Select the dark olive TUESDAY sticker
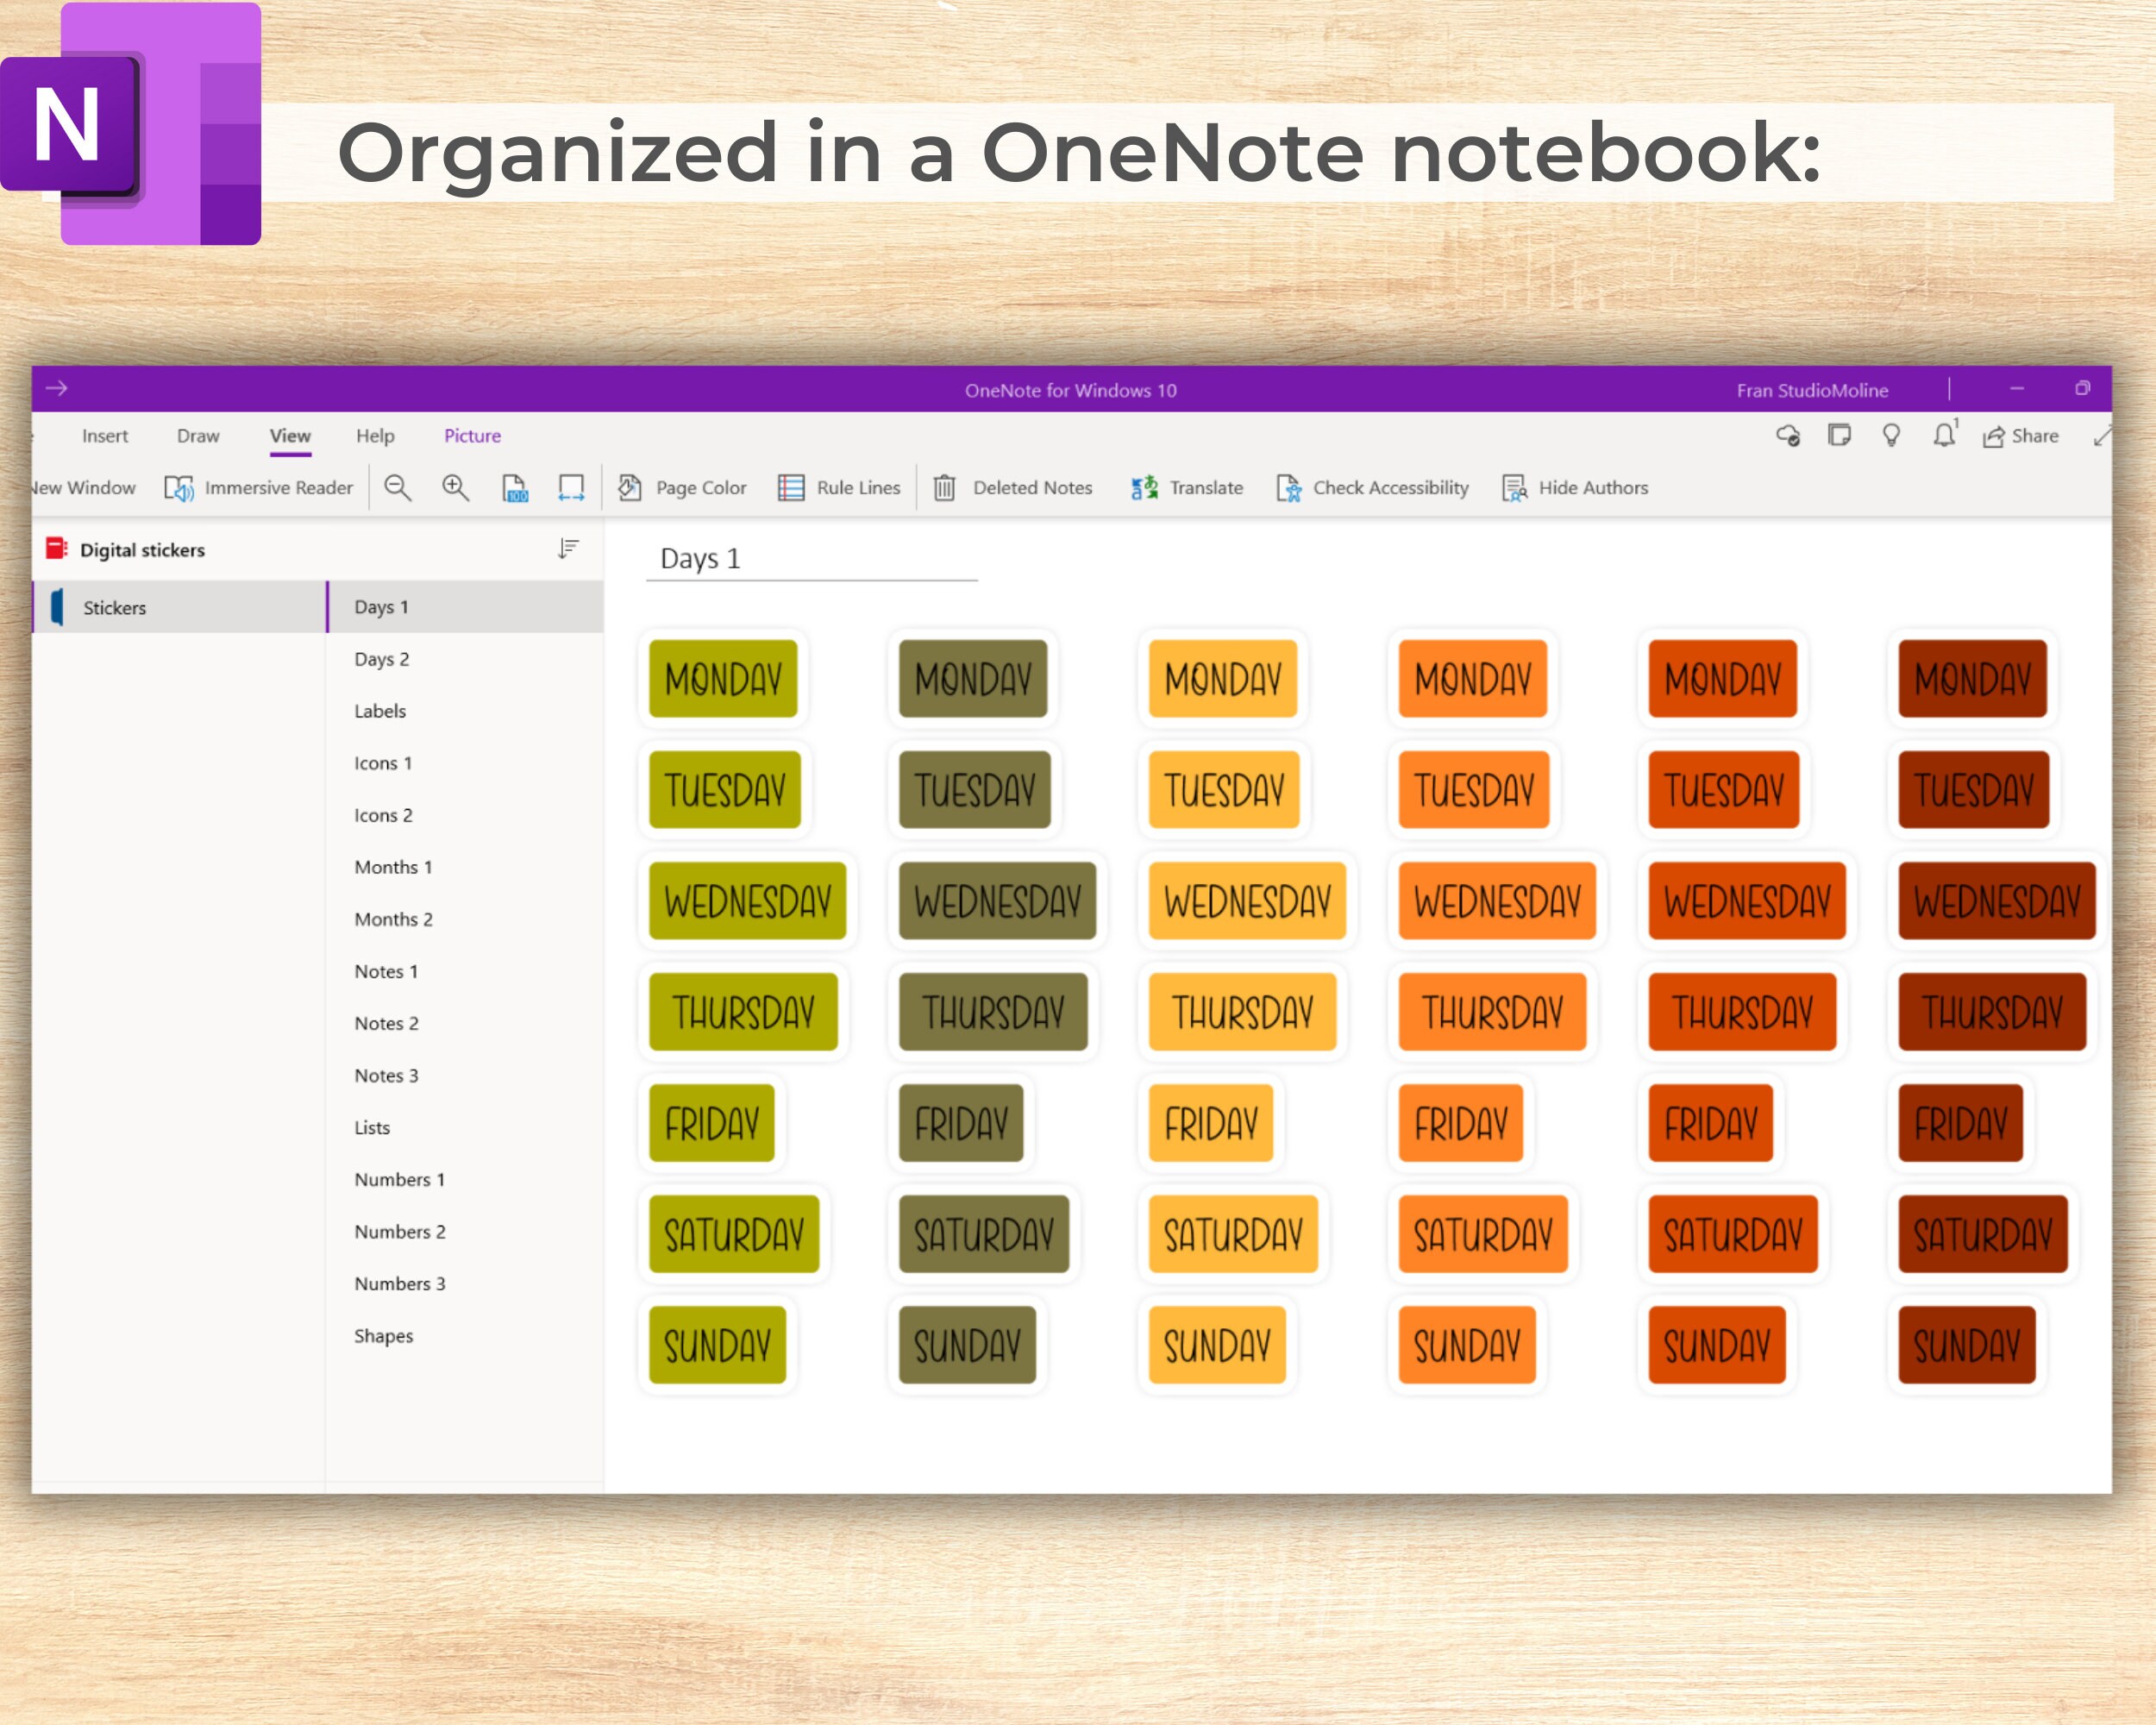 coord(975,790)
